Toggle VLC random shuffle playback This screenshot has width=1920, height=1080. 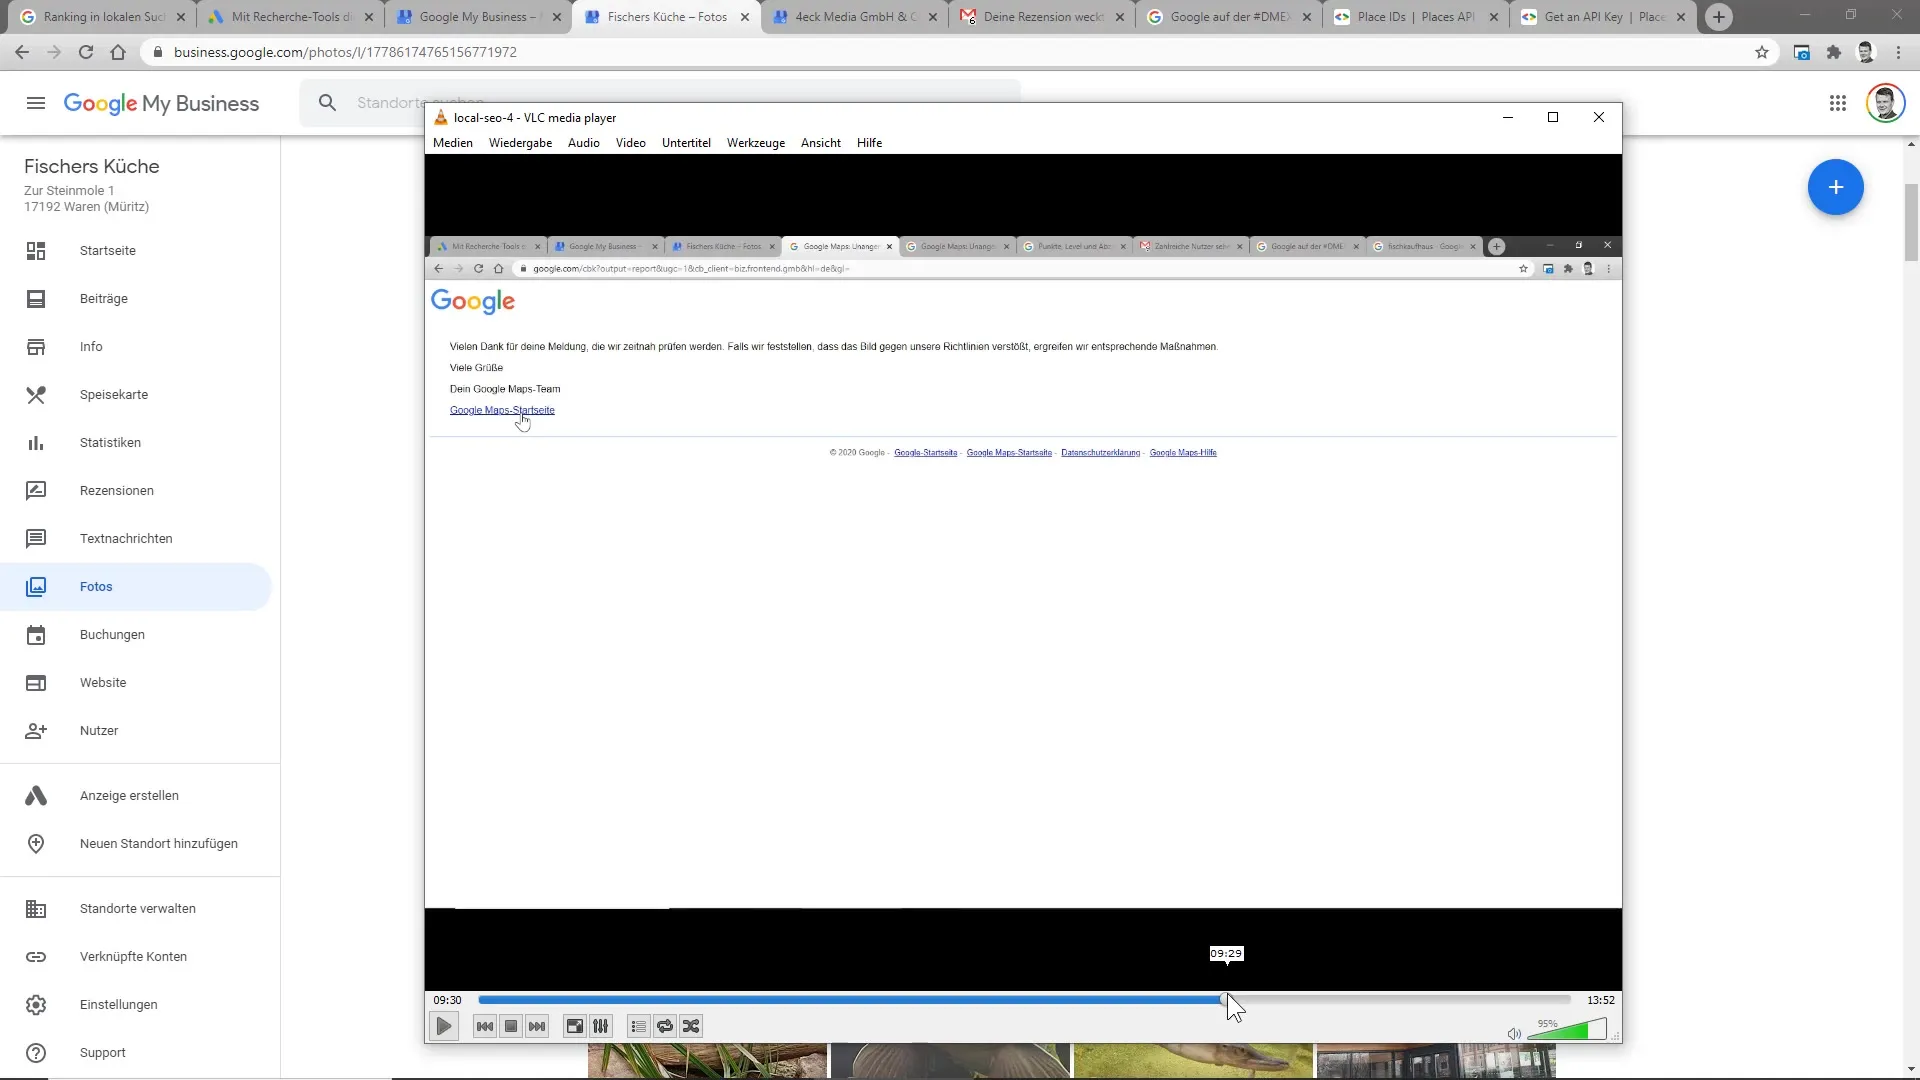click(691, 1026)
